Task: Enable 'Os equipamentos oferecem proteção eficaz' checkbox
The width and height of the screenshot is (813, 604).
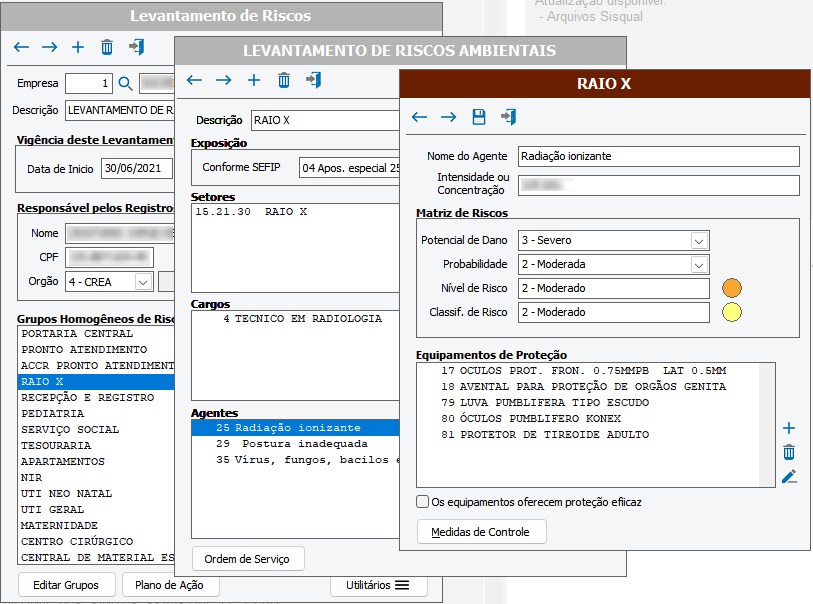Action: (x=422, y=502)
